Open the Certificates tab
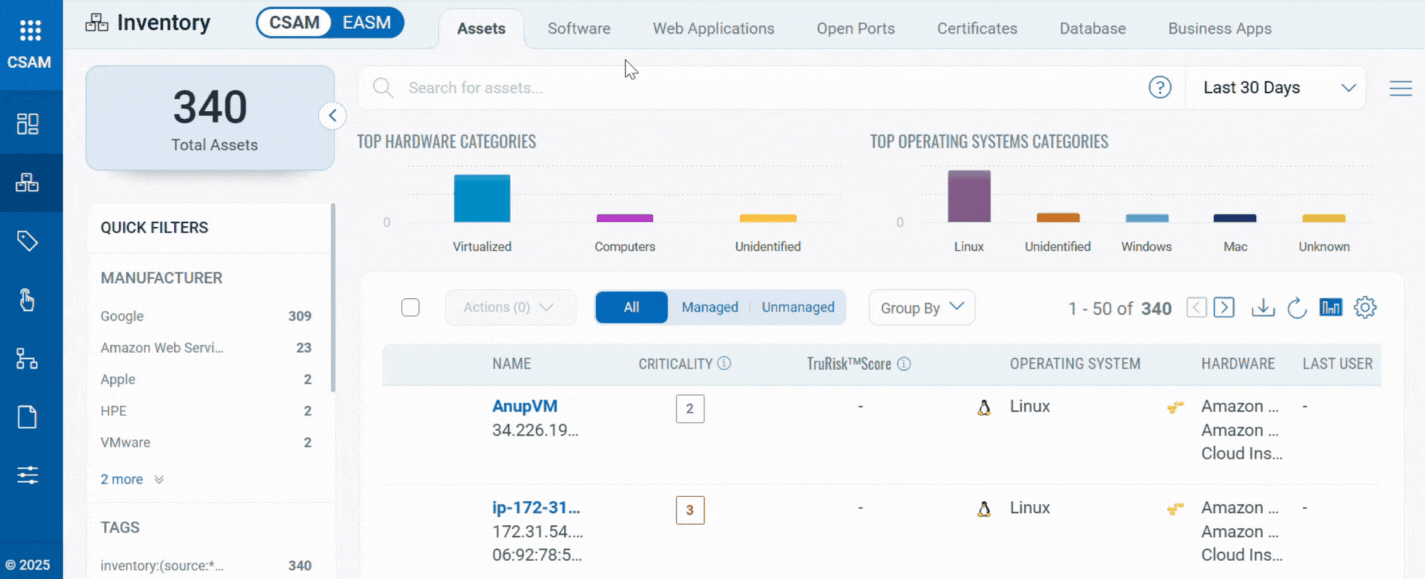This screenshot has width=1425, height=579. point(977,29)
